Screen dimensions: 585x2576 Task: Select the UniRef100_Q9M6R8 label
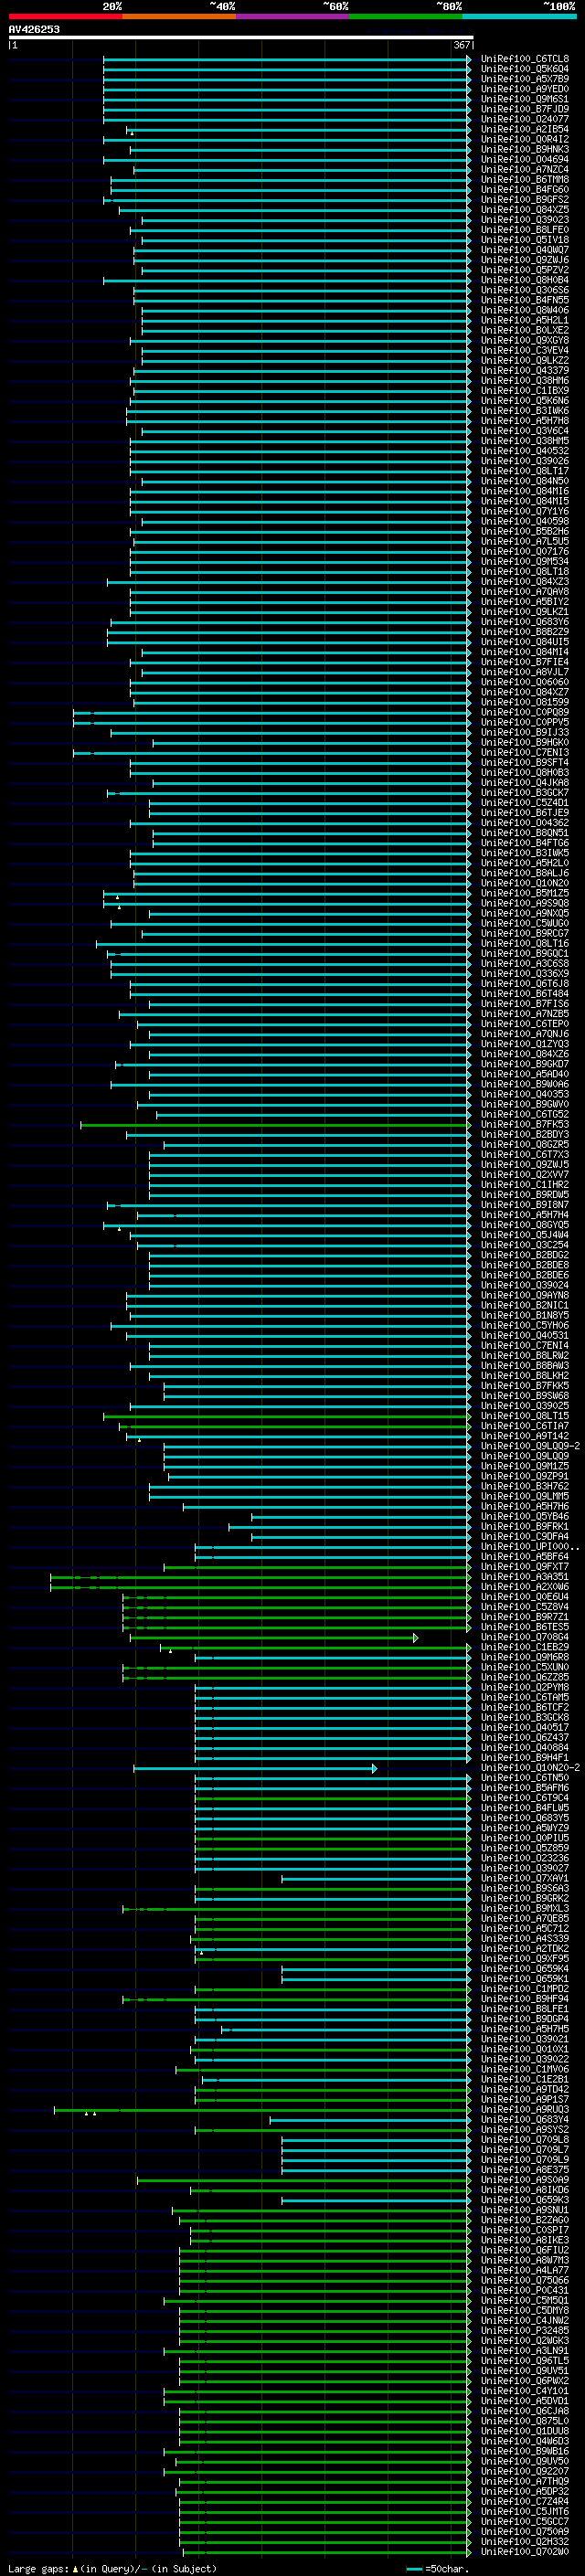point(525,1657)
